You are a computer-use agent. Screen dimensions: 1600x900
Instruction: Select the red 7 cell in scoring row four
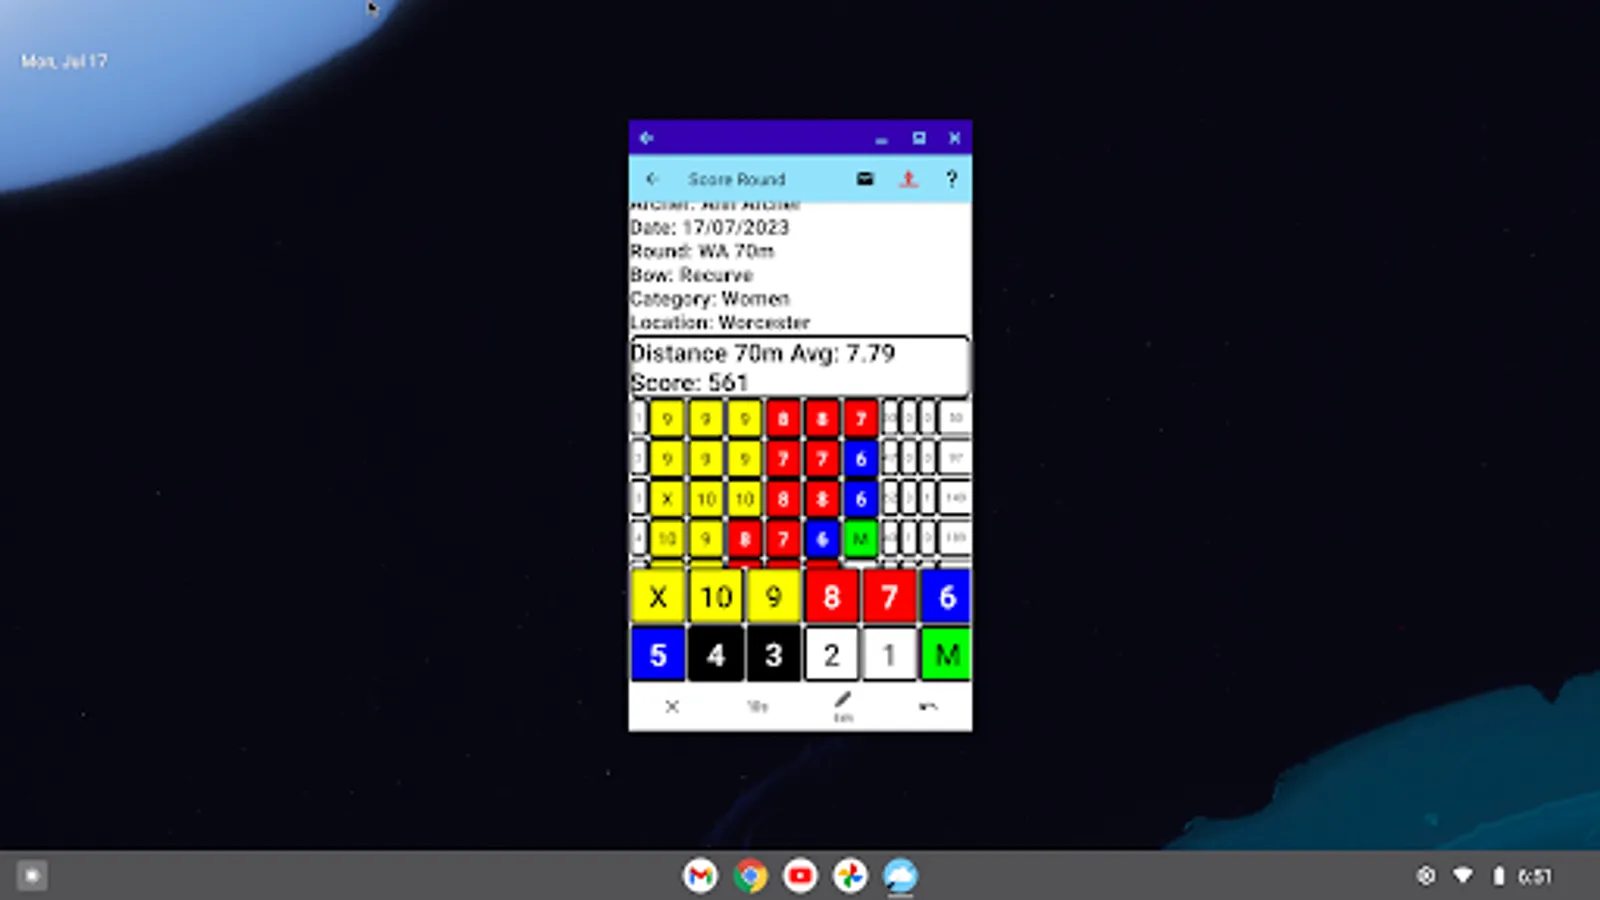pyautogui.click(x=783, y=539)
